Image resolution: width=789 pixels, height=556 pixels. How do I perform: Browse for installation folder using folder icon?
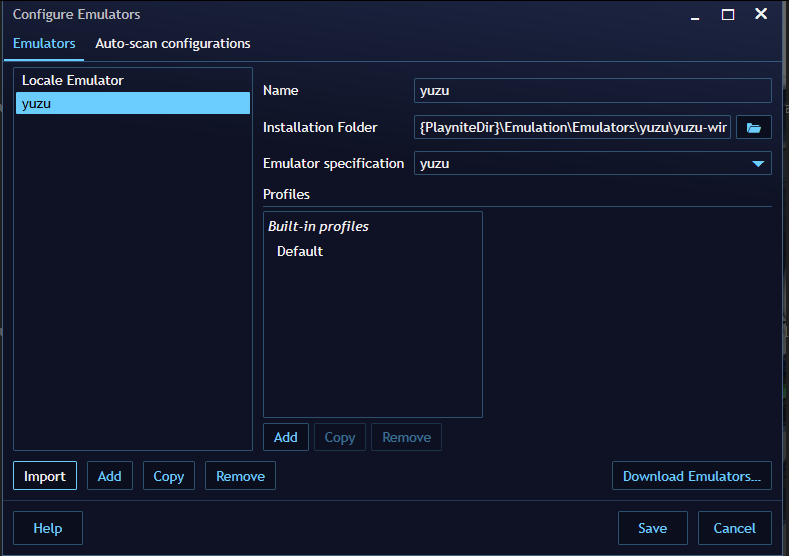click(754, 128)
